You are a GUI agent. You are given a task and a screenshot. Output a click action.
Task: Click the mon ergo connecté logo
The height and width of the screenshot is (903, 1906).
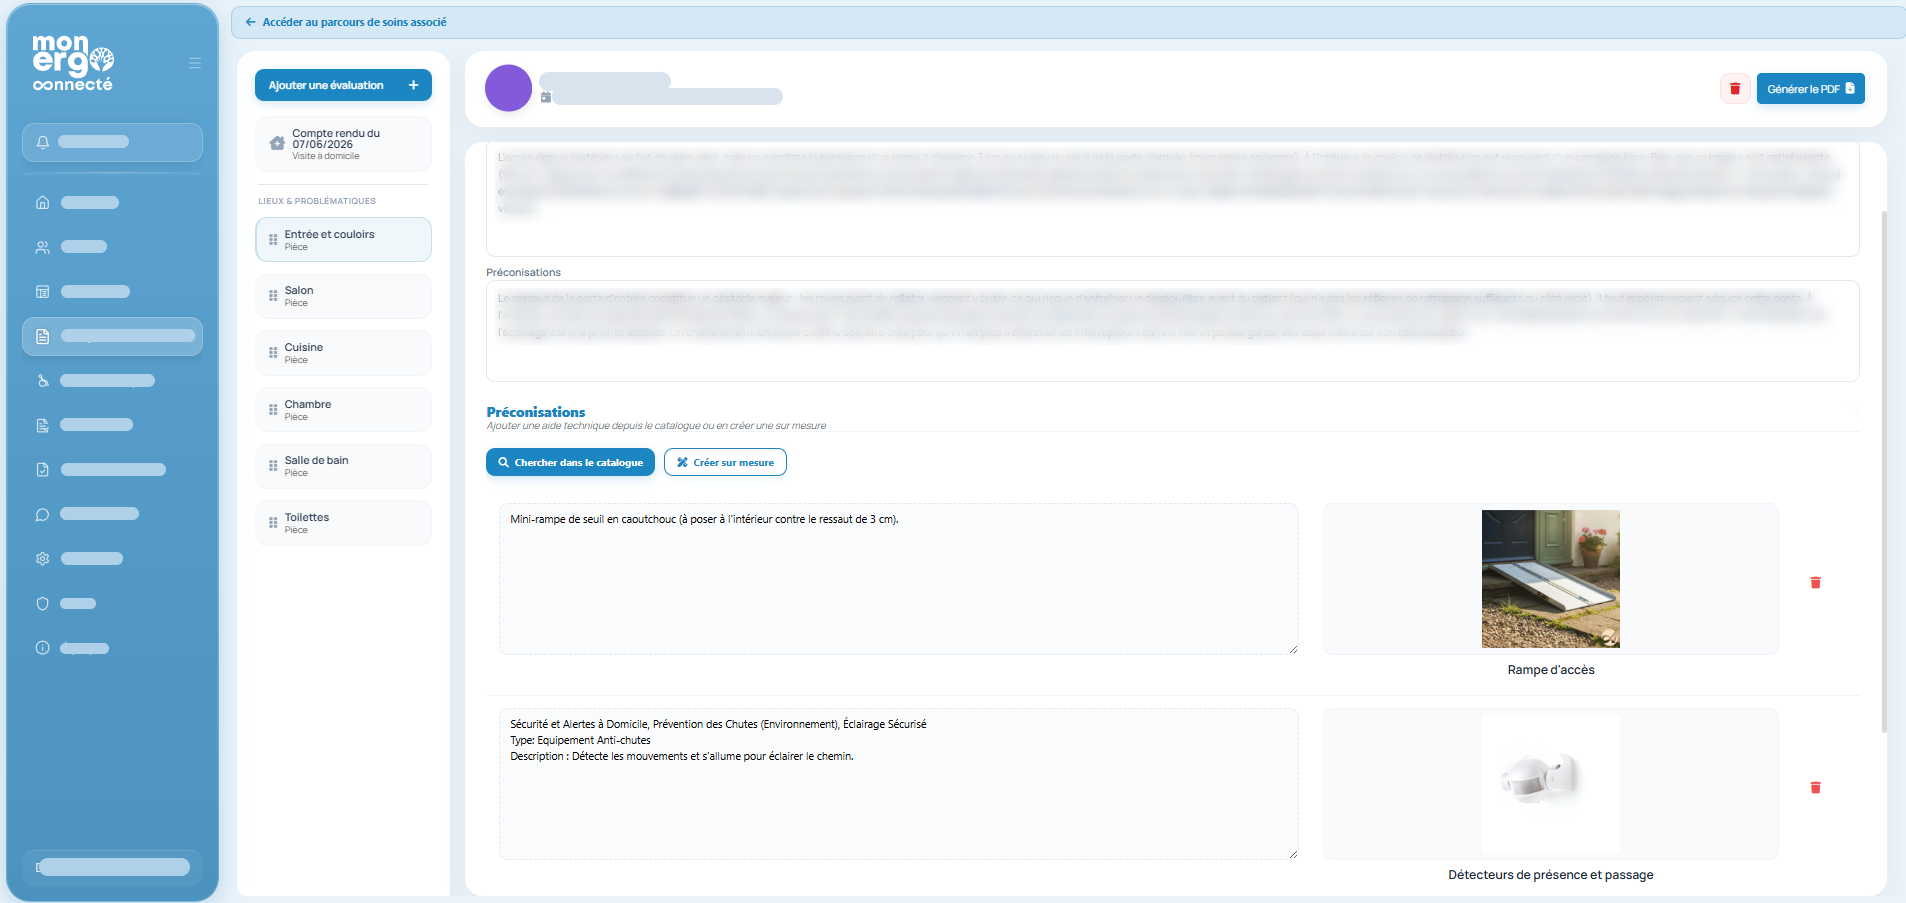[73, 63]
